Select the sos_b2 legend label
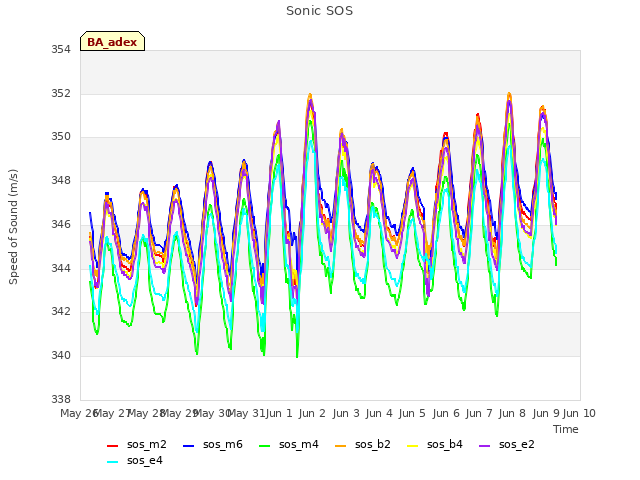 pos(373,444)
